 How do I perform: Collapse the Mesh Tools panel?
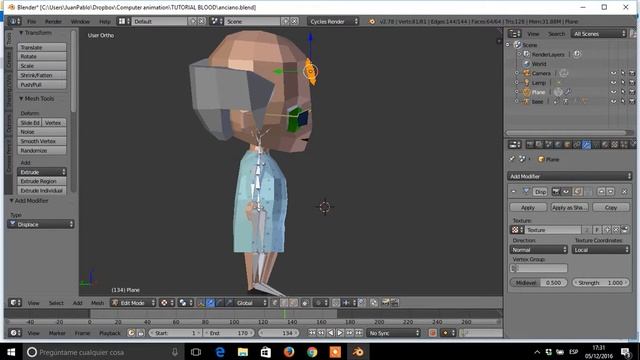(21, 99)
